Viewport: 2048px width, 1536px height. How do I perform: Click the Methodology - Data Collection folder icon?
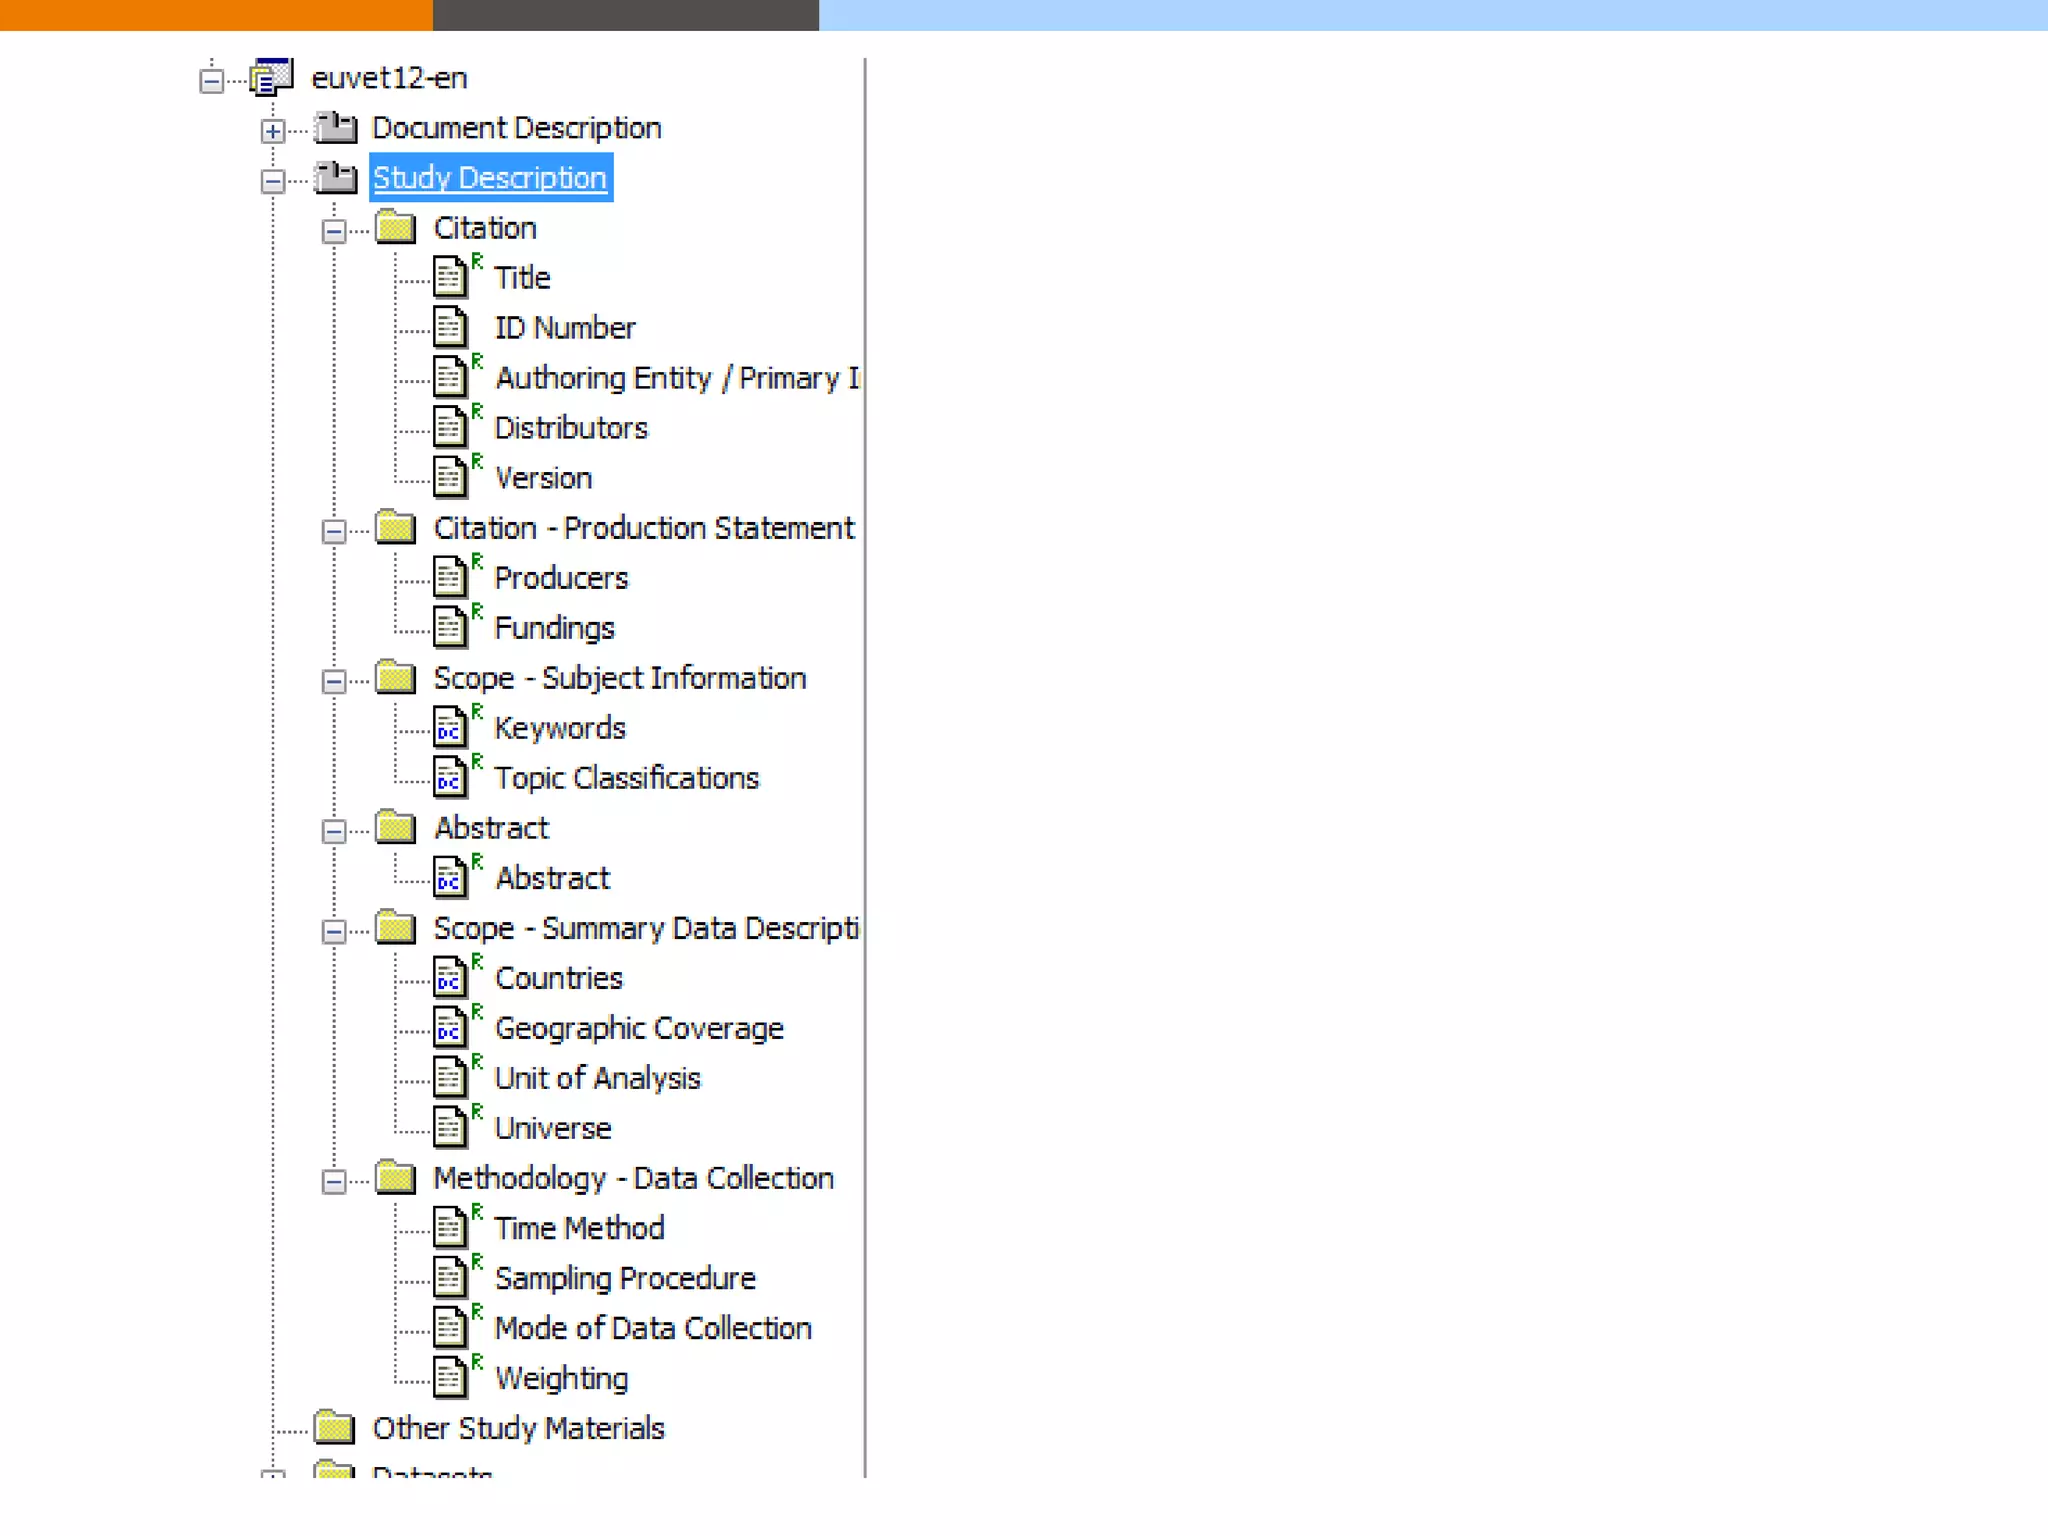[396, 1177]
